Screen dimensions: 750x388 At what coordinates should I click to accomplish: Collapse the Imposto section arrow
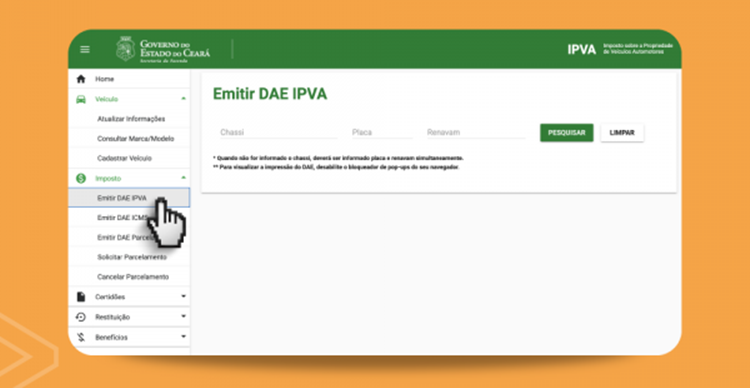coord(184,177)
